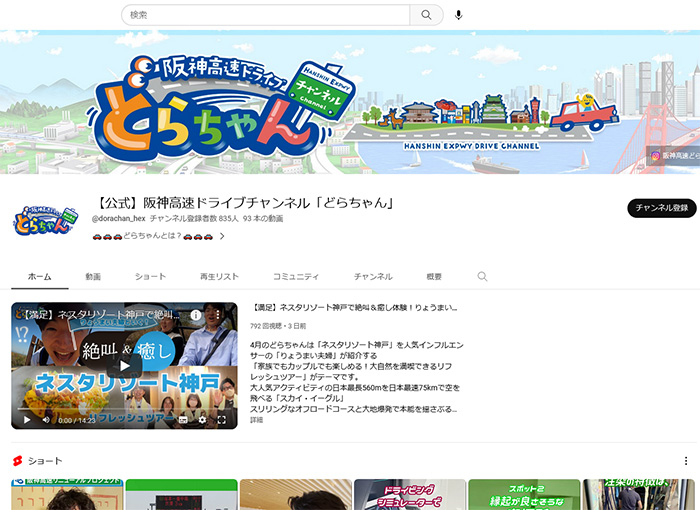Click the Shorts logo icon
Screen dimensions: 700x510
coord(17,461)
